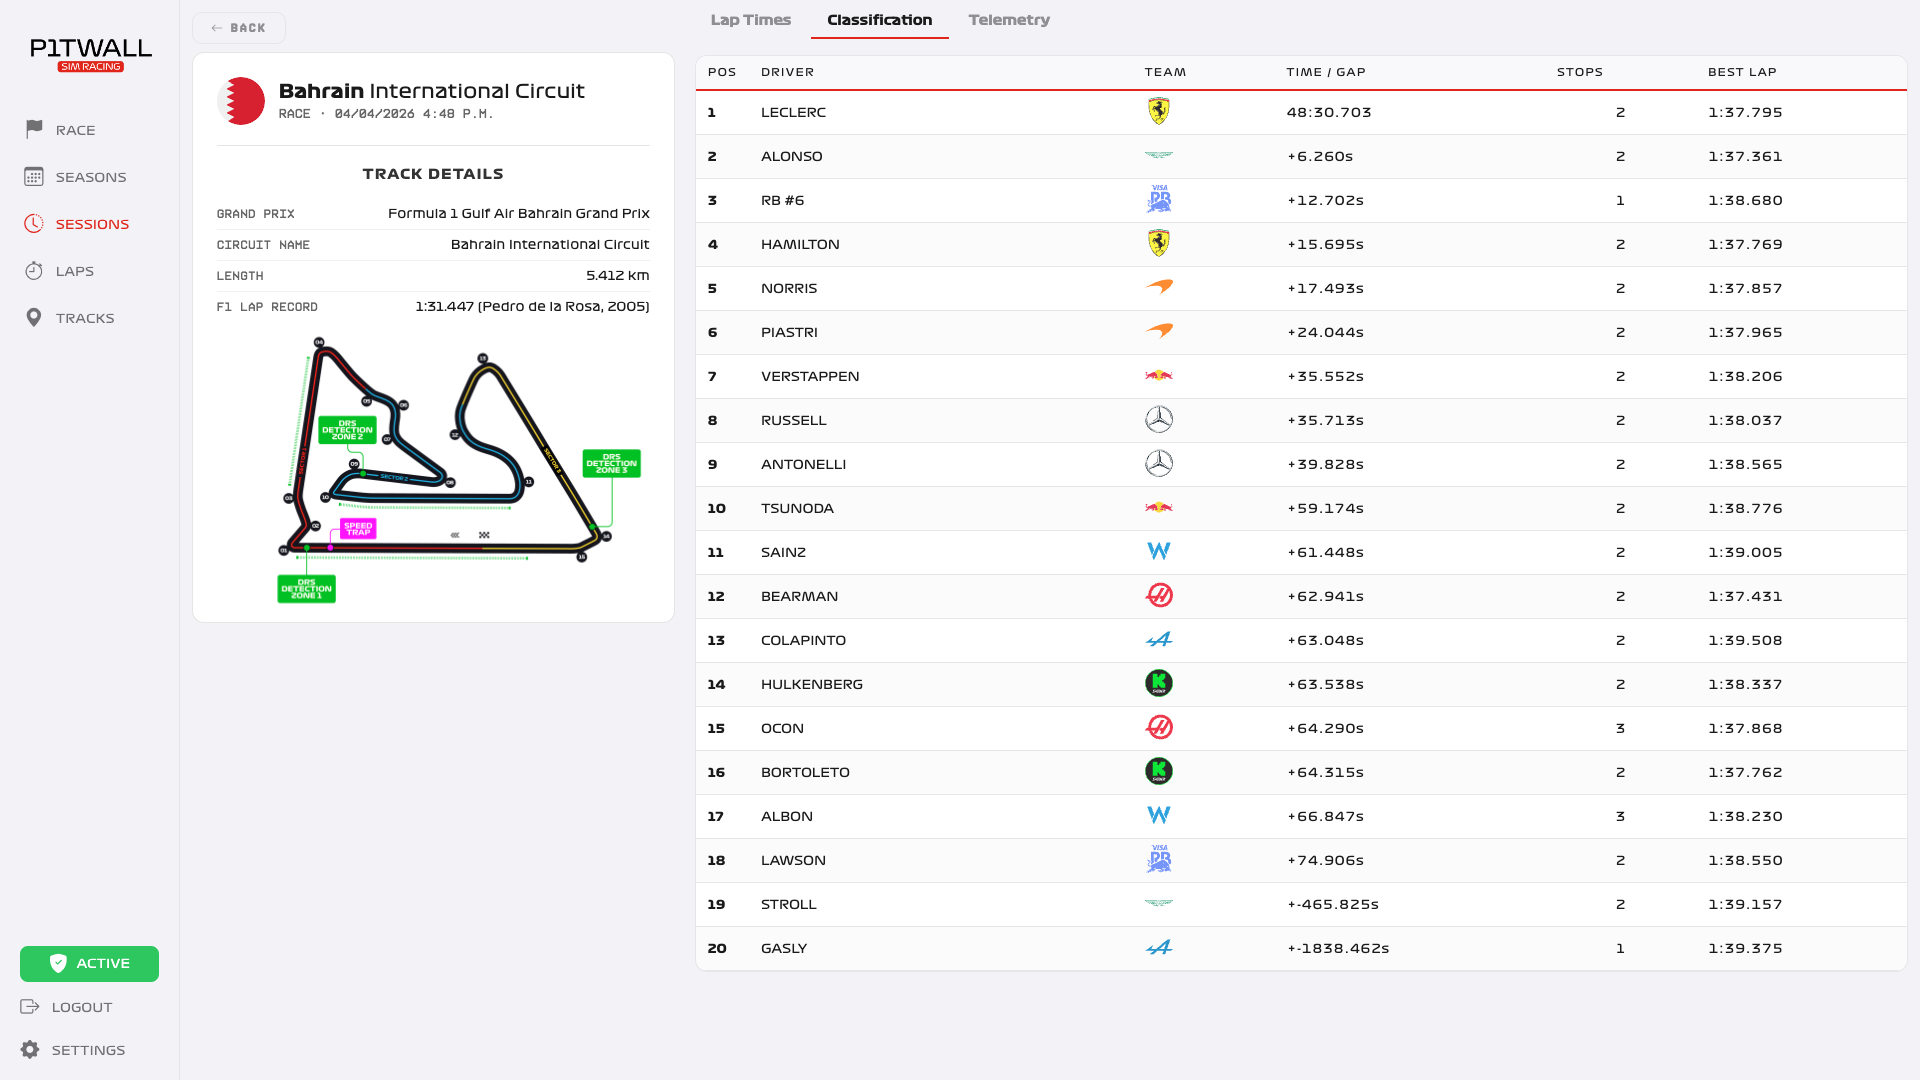Image resolution: width=1920 pixels, height=1080 pixels.
Task: Click Verstappen's Red Bull team logo
Action: coord(1159,376)
